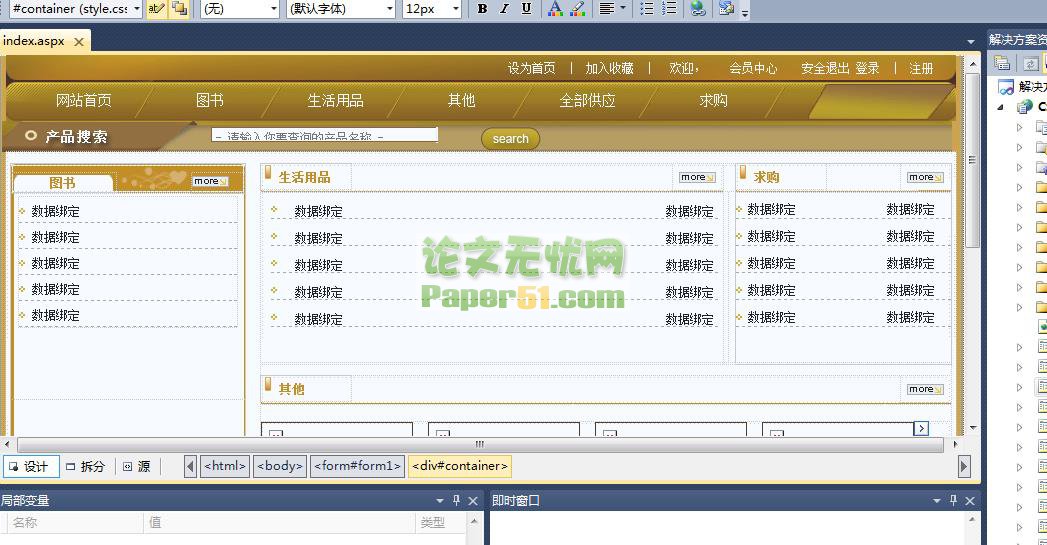
Task: Click the more button in 其他 section
Action: coord(925,389)
